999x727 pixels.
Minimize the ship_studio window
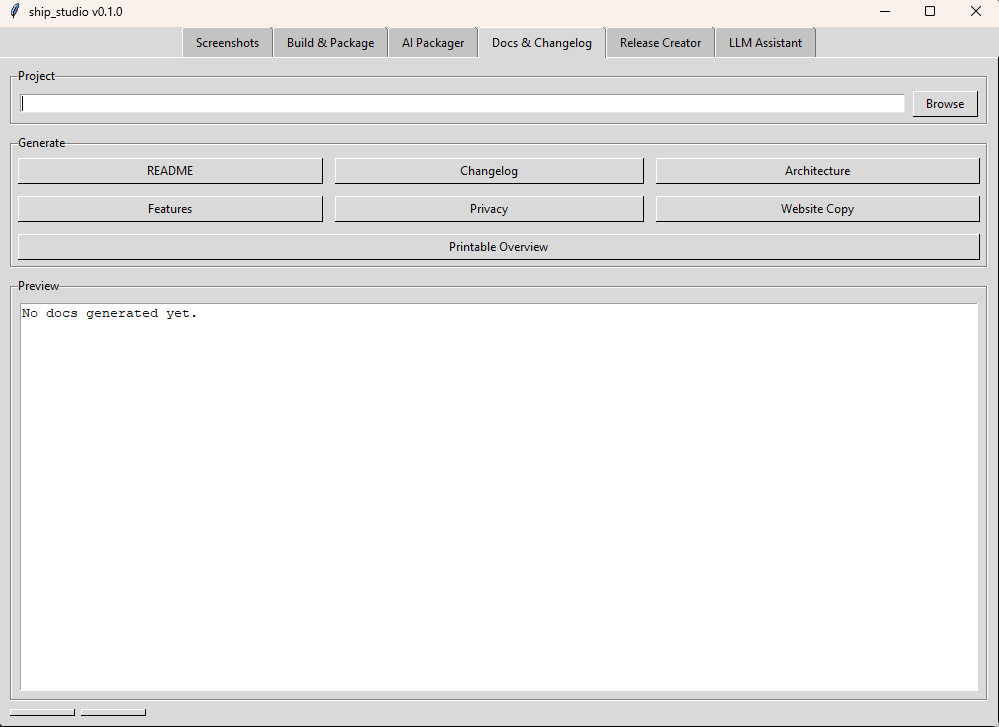[886, 11]
